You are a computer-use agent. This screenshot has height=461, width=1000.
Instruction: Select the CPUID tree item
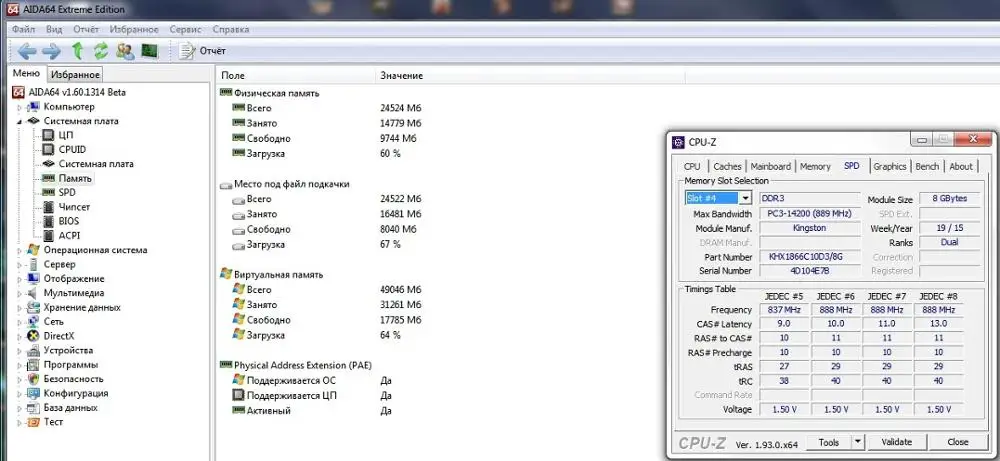(x=72, y=149)
